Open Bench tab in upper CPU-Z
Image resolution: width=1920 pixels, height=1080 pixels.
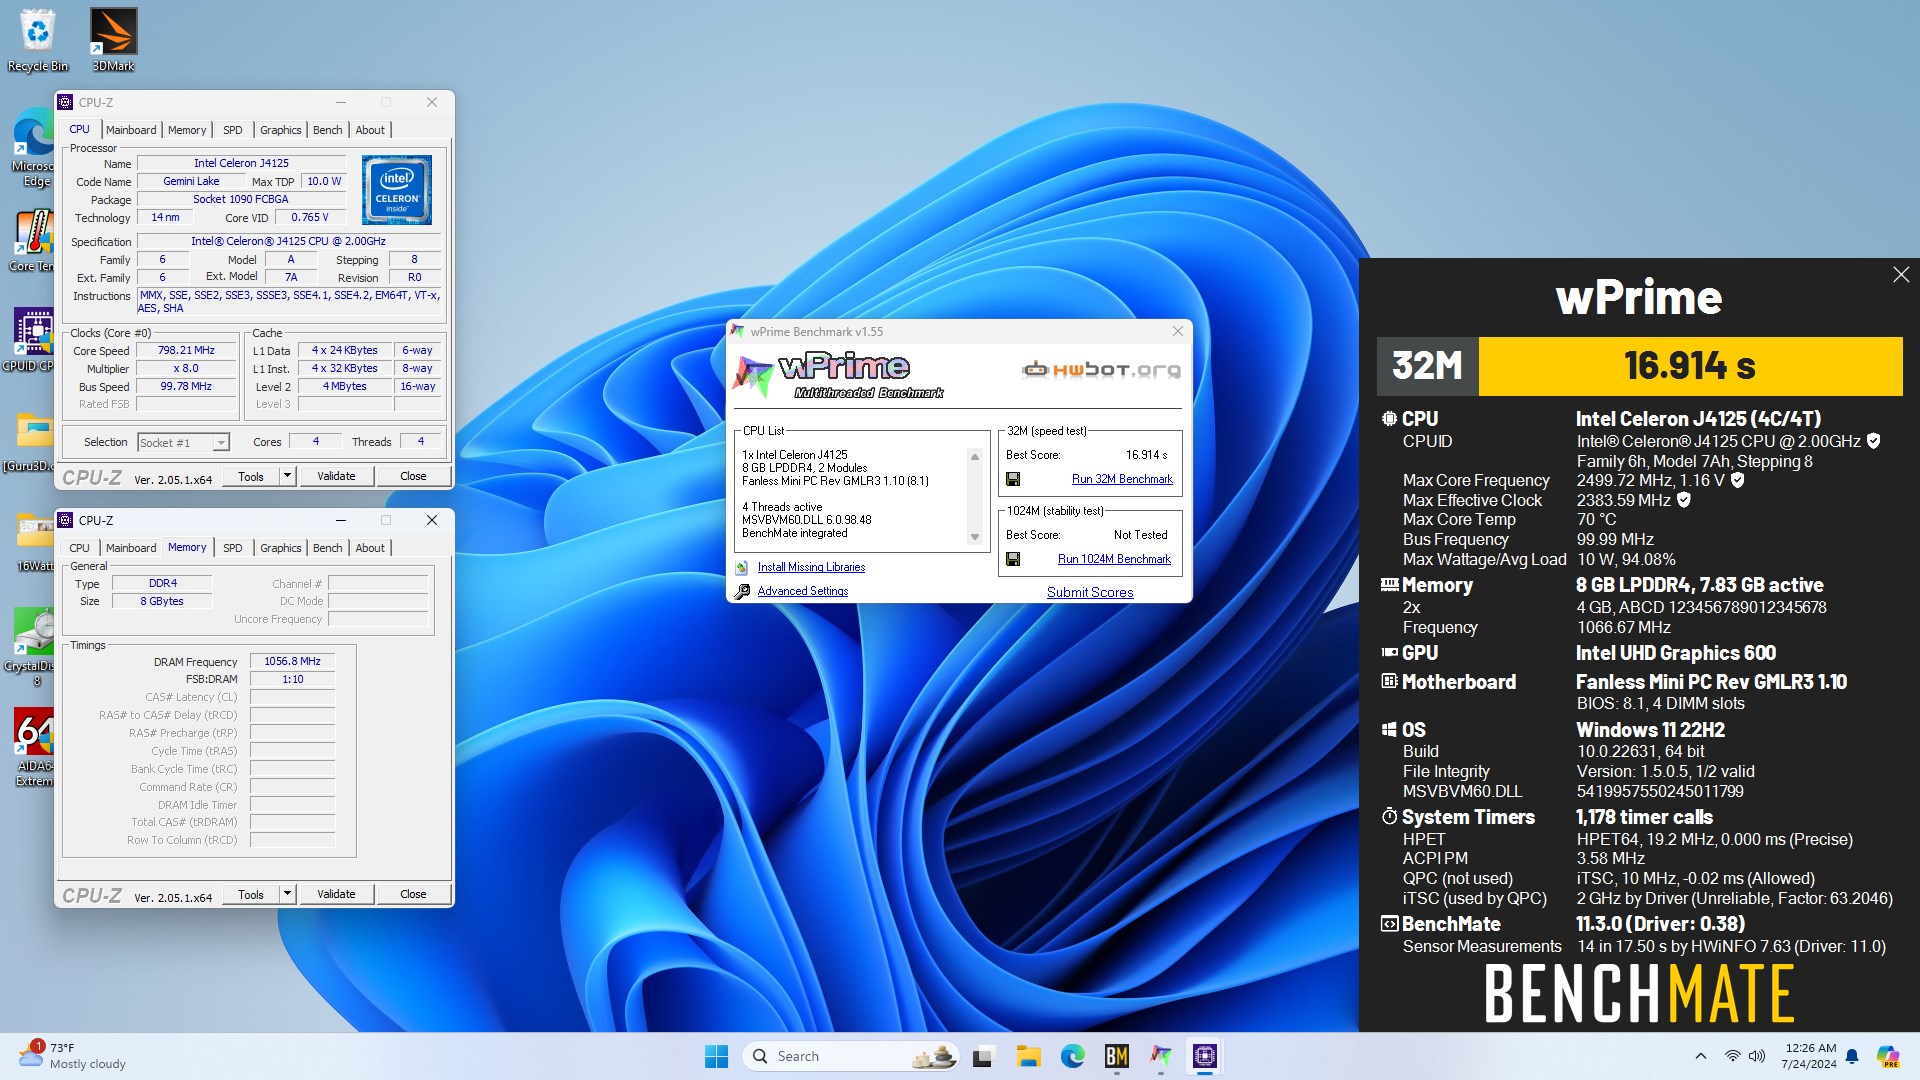point(328,130)
